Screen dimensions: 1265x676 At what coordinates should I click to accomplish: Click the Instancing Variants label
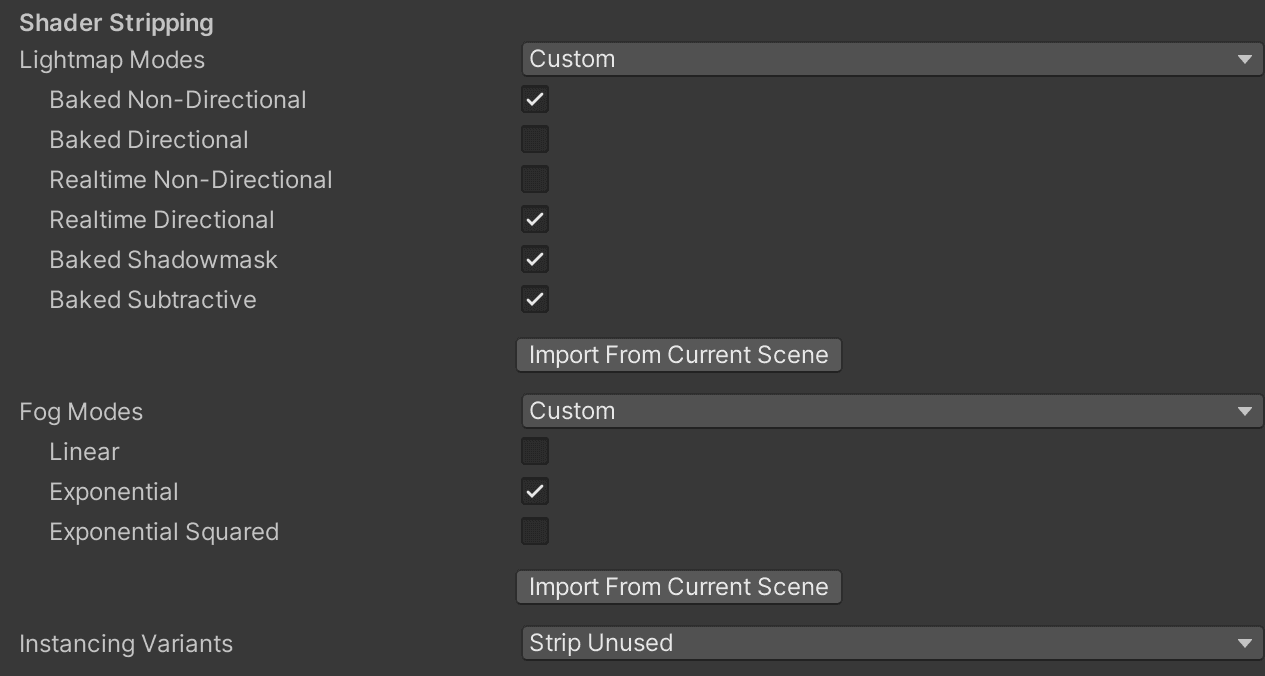pos(126,643)
